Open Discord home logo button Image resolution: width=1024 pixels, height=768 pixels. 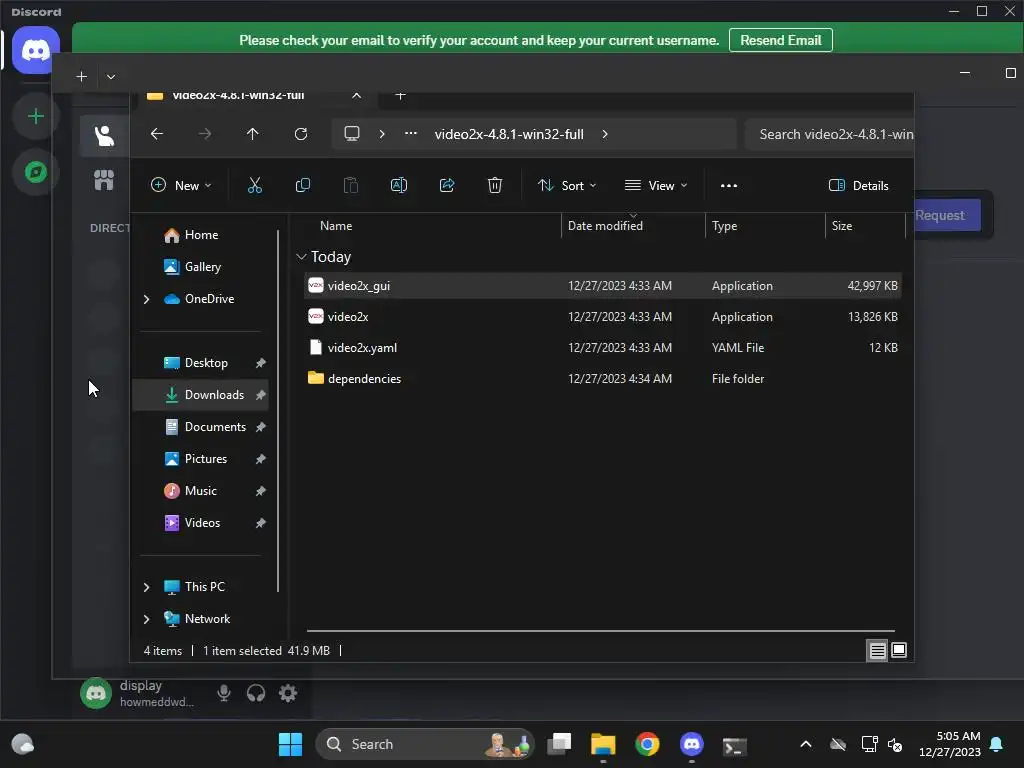[x=36, y=50]
